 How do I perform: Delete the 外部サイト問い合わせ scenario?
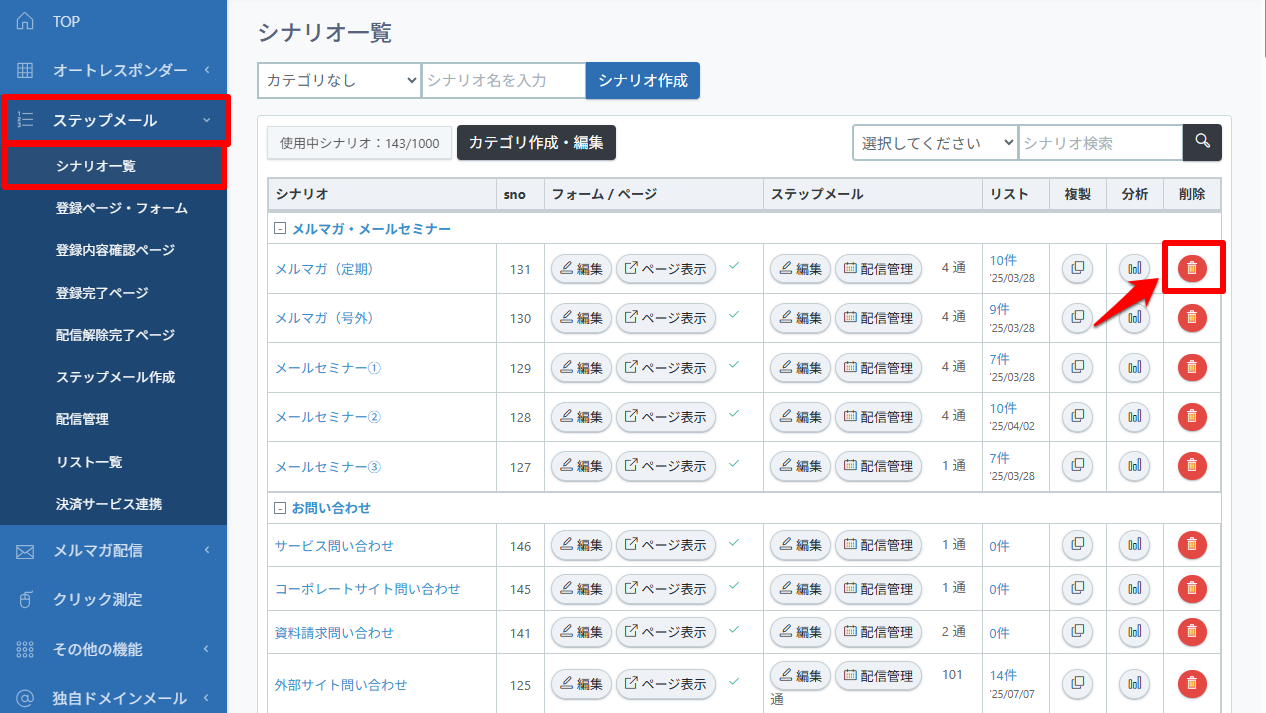click(x=1191, y=684)
